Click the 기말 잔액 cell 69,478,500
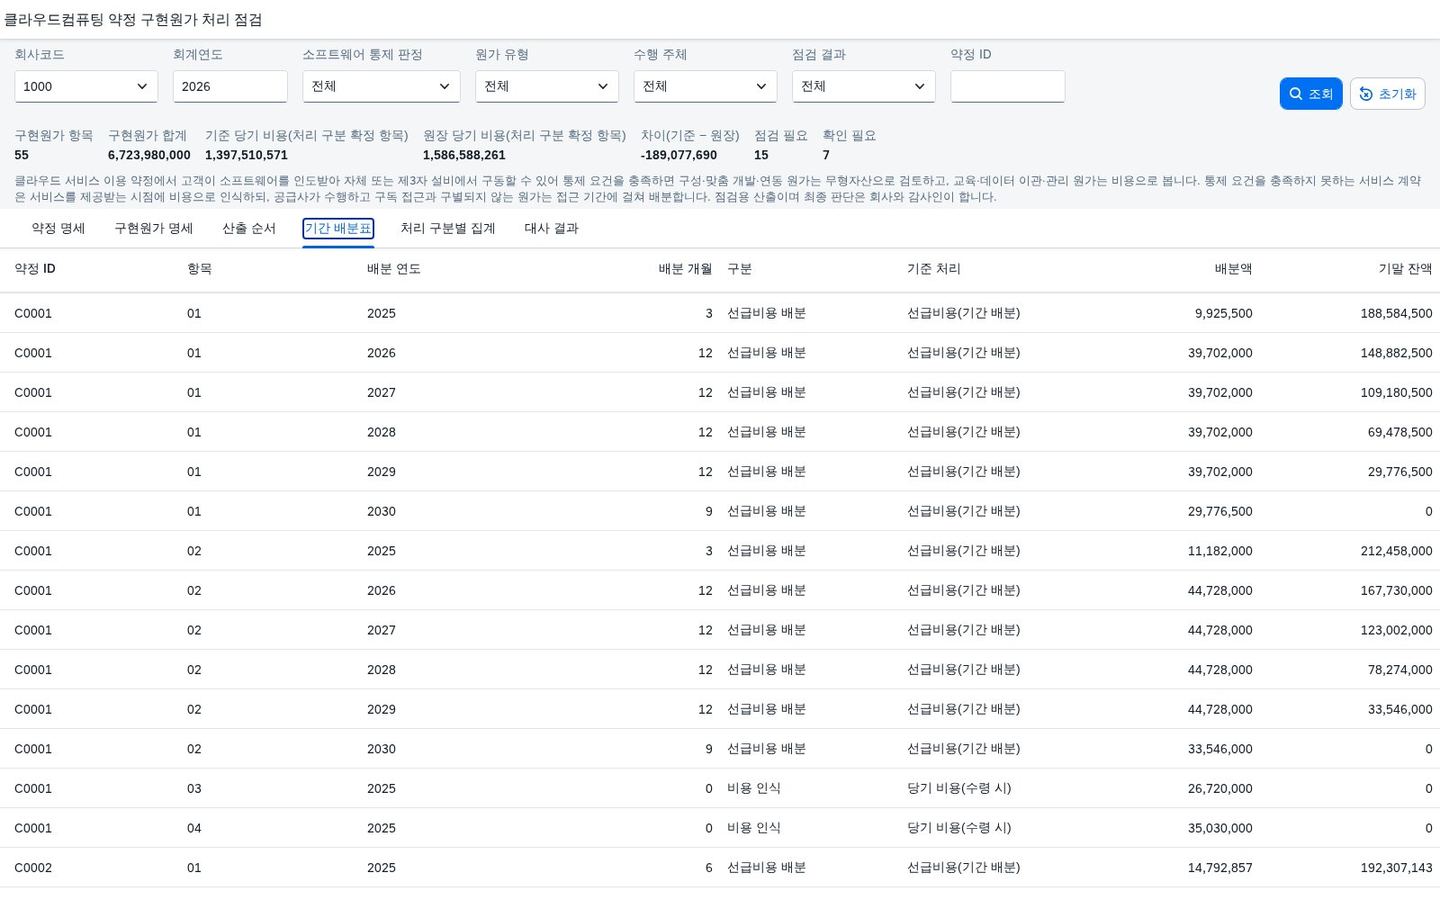The width and height of the screenshot is (1440, 900). tap(1400, 432)
